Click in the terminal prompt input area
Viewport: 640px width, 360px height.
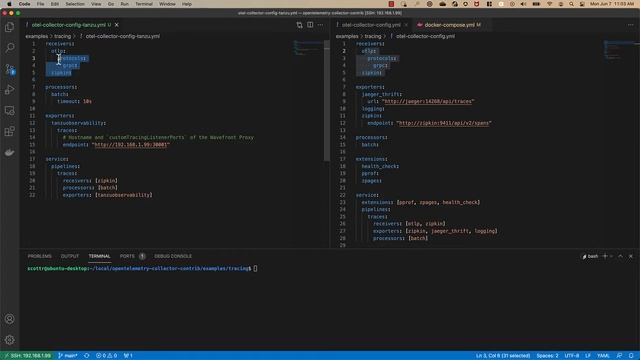click(x=256, y=269)
